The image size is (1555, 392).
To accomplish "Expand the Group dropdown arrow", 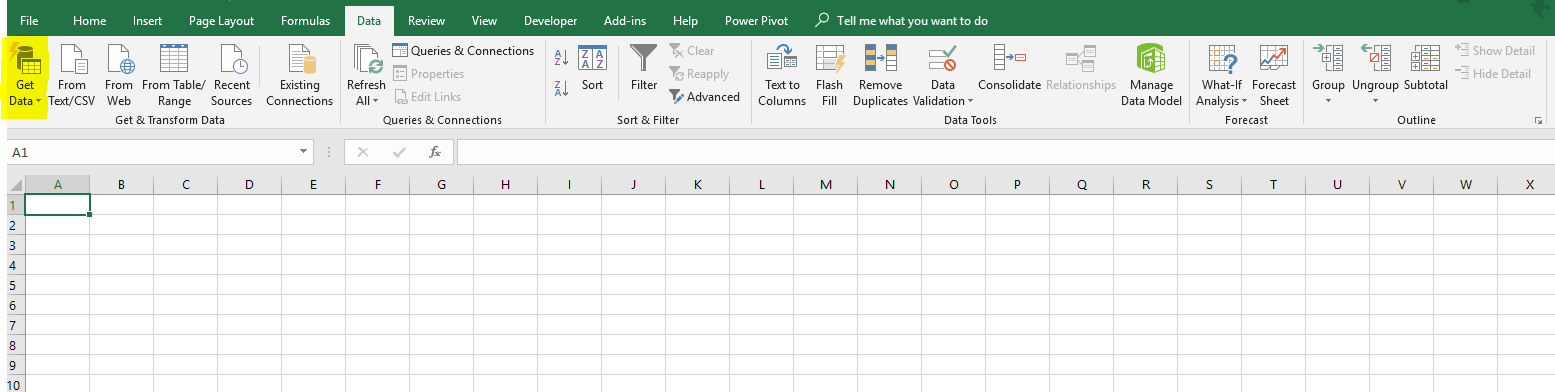I will (1328, 101).
